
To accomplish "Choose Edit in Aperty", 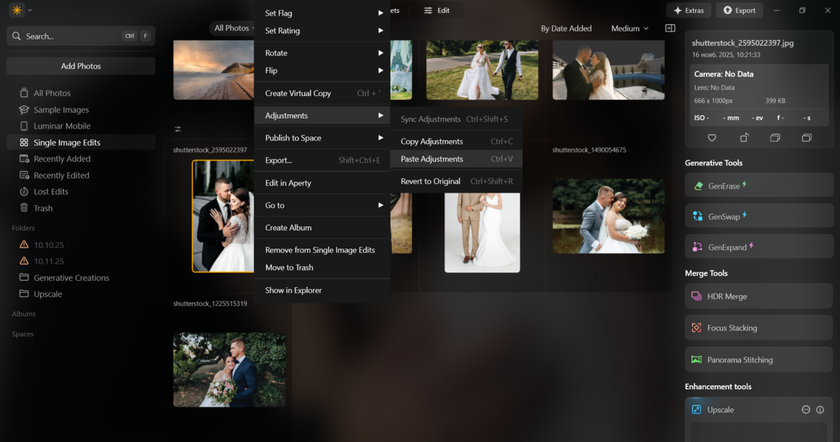I will [322, 183].
